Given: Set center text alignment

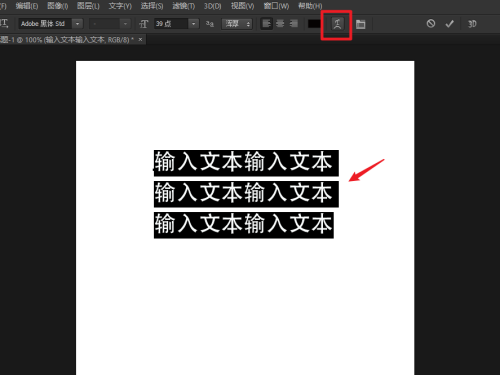Looking at the screenshot, I should tap(280, 24).
